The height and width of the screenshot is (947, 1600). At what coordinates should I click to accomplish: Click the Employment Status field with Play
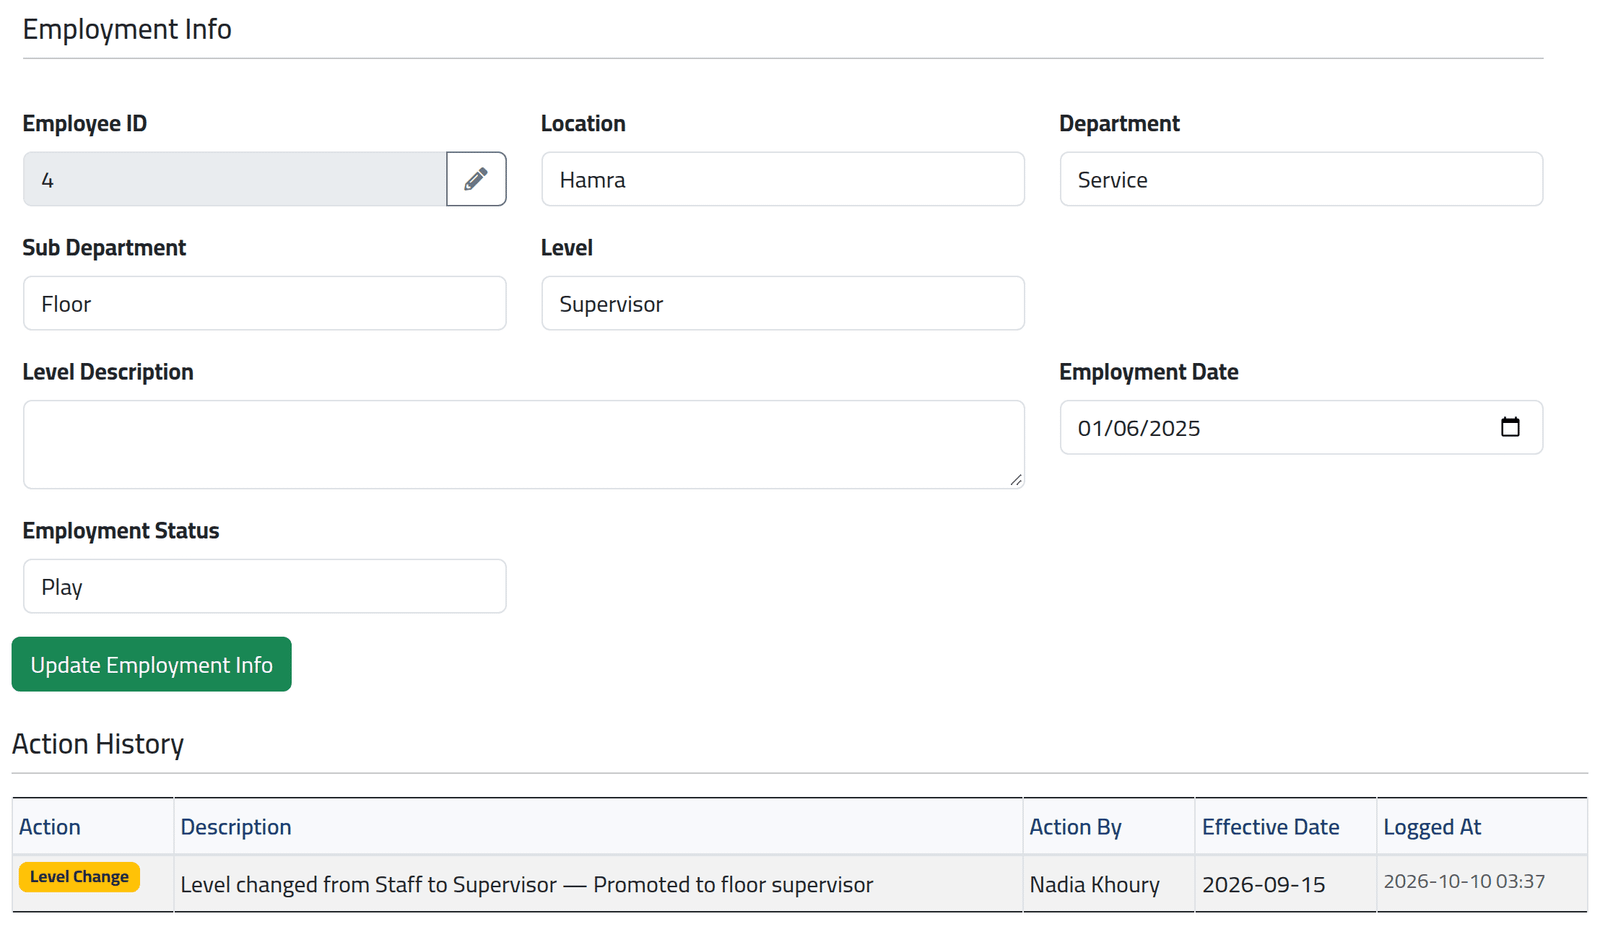(265, 586)
